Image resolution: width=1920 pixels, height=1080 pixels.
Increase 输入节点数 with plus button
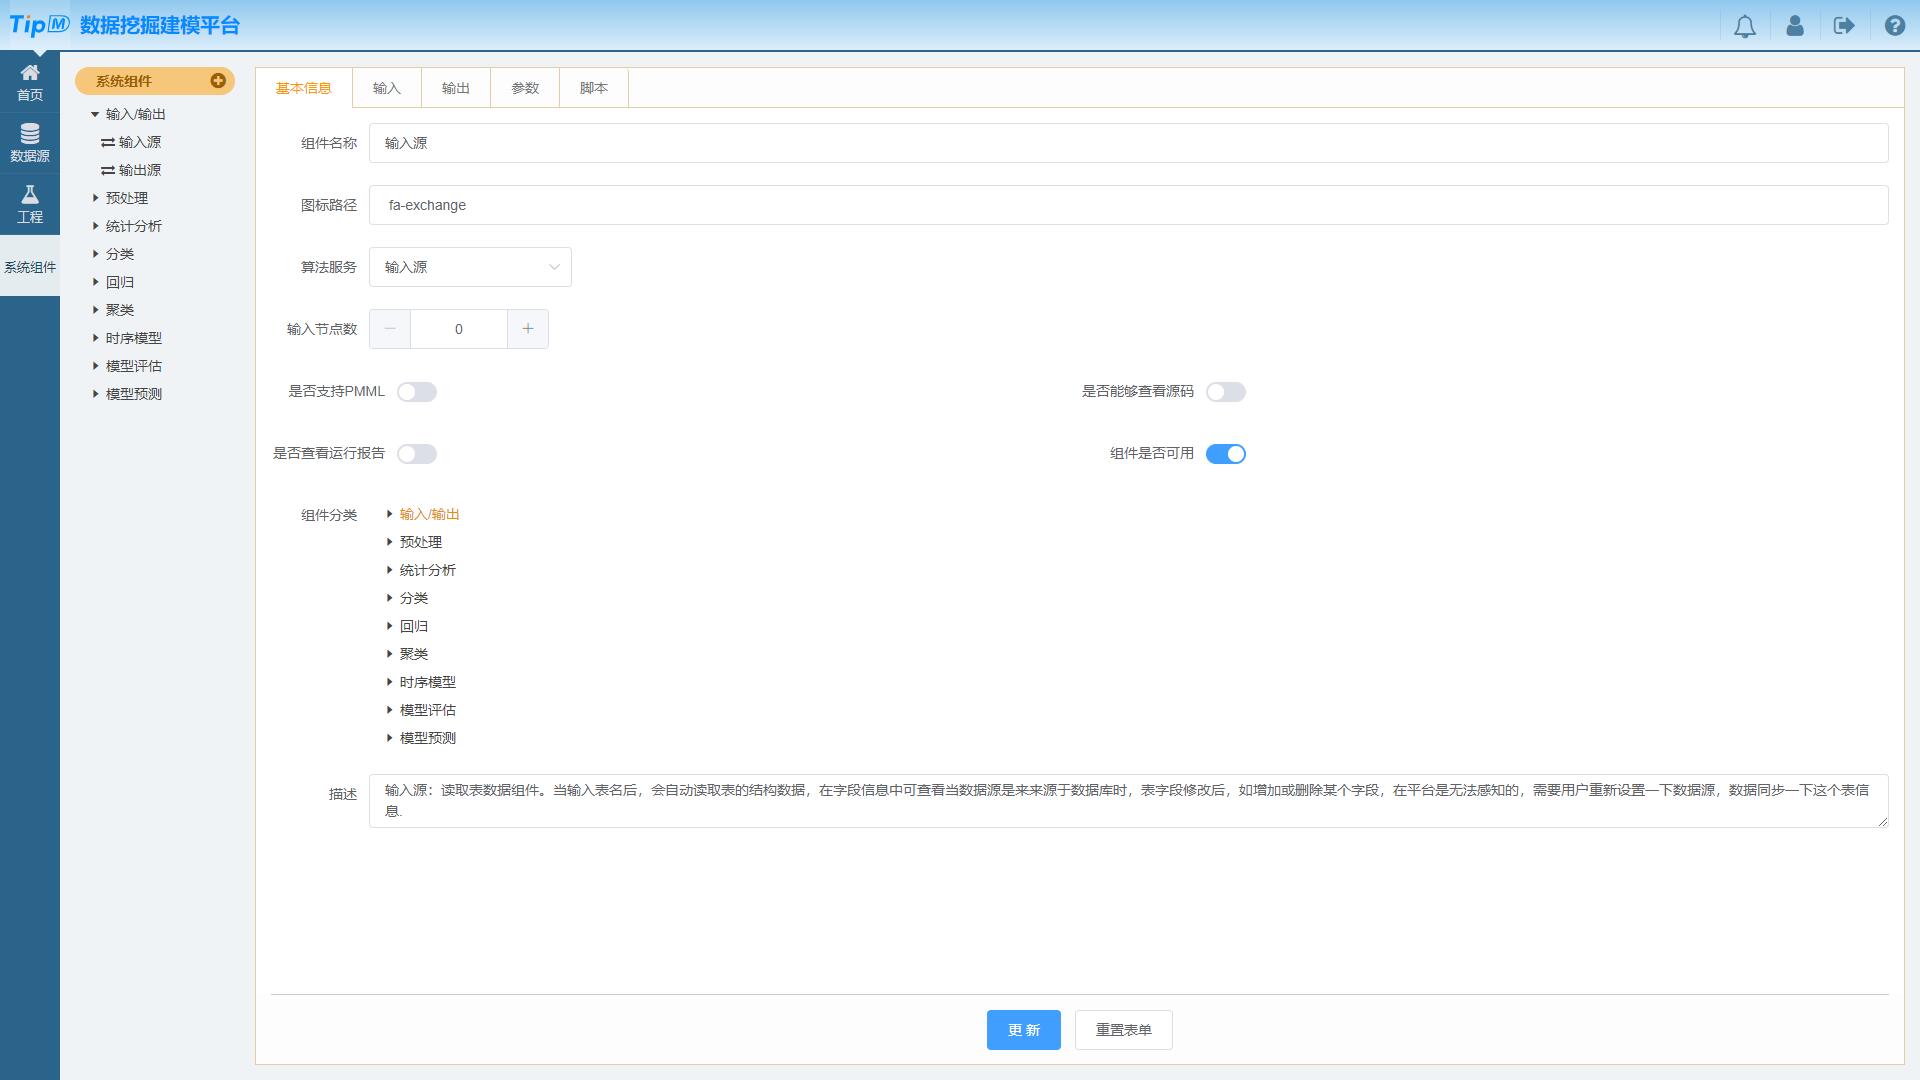528,329
